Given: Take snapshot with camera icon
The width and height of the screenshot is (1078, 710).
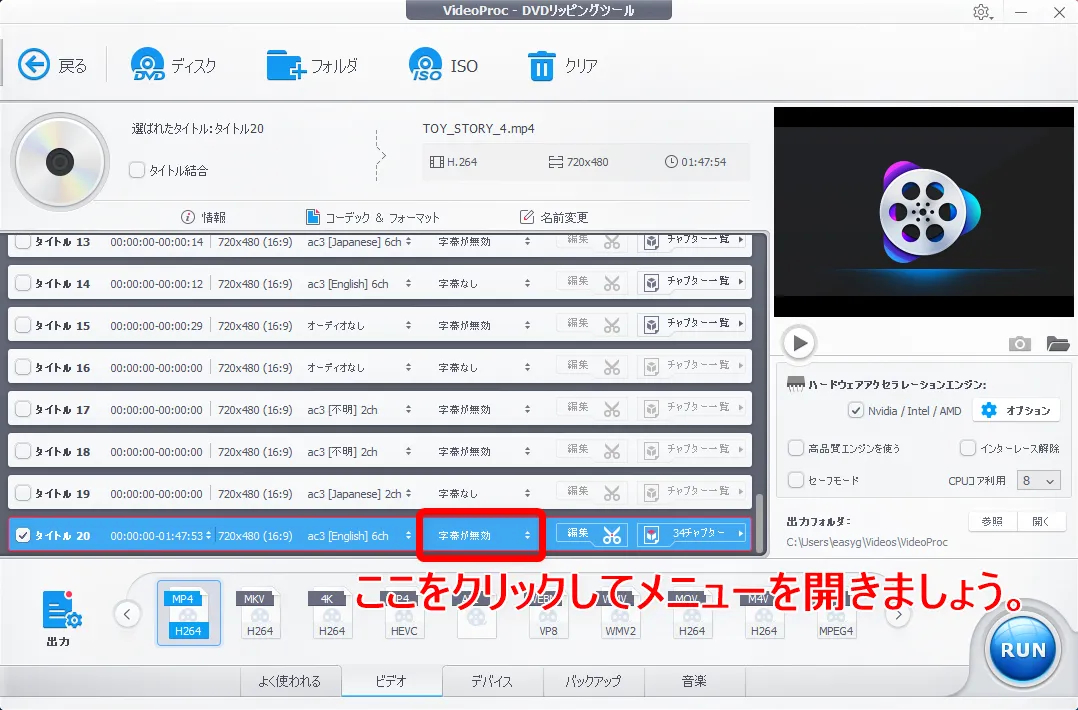Looking at the screenshot, I should click(x=1020, y=343).
